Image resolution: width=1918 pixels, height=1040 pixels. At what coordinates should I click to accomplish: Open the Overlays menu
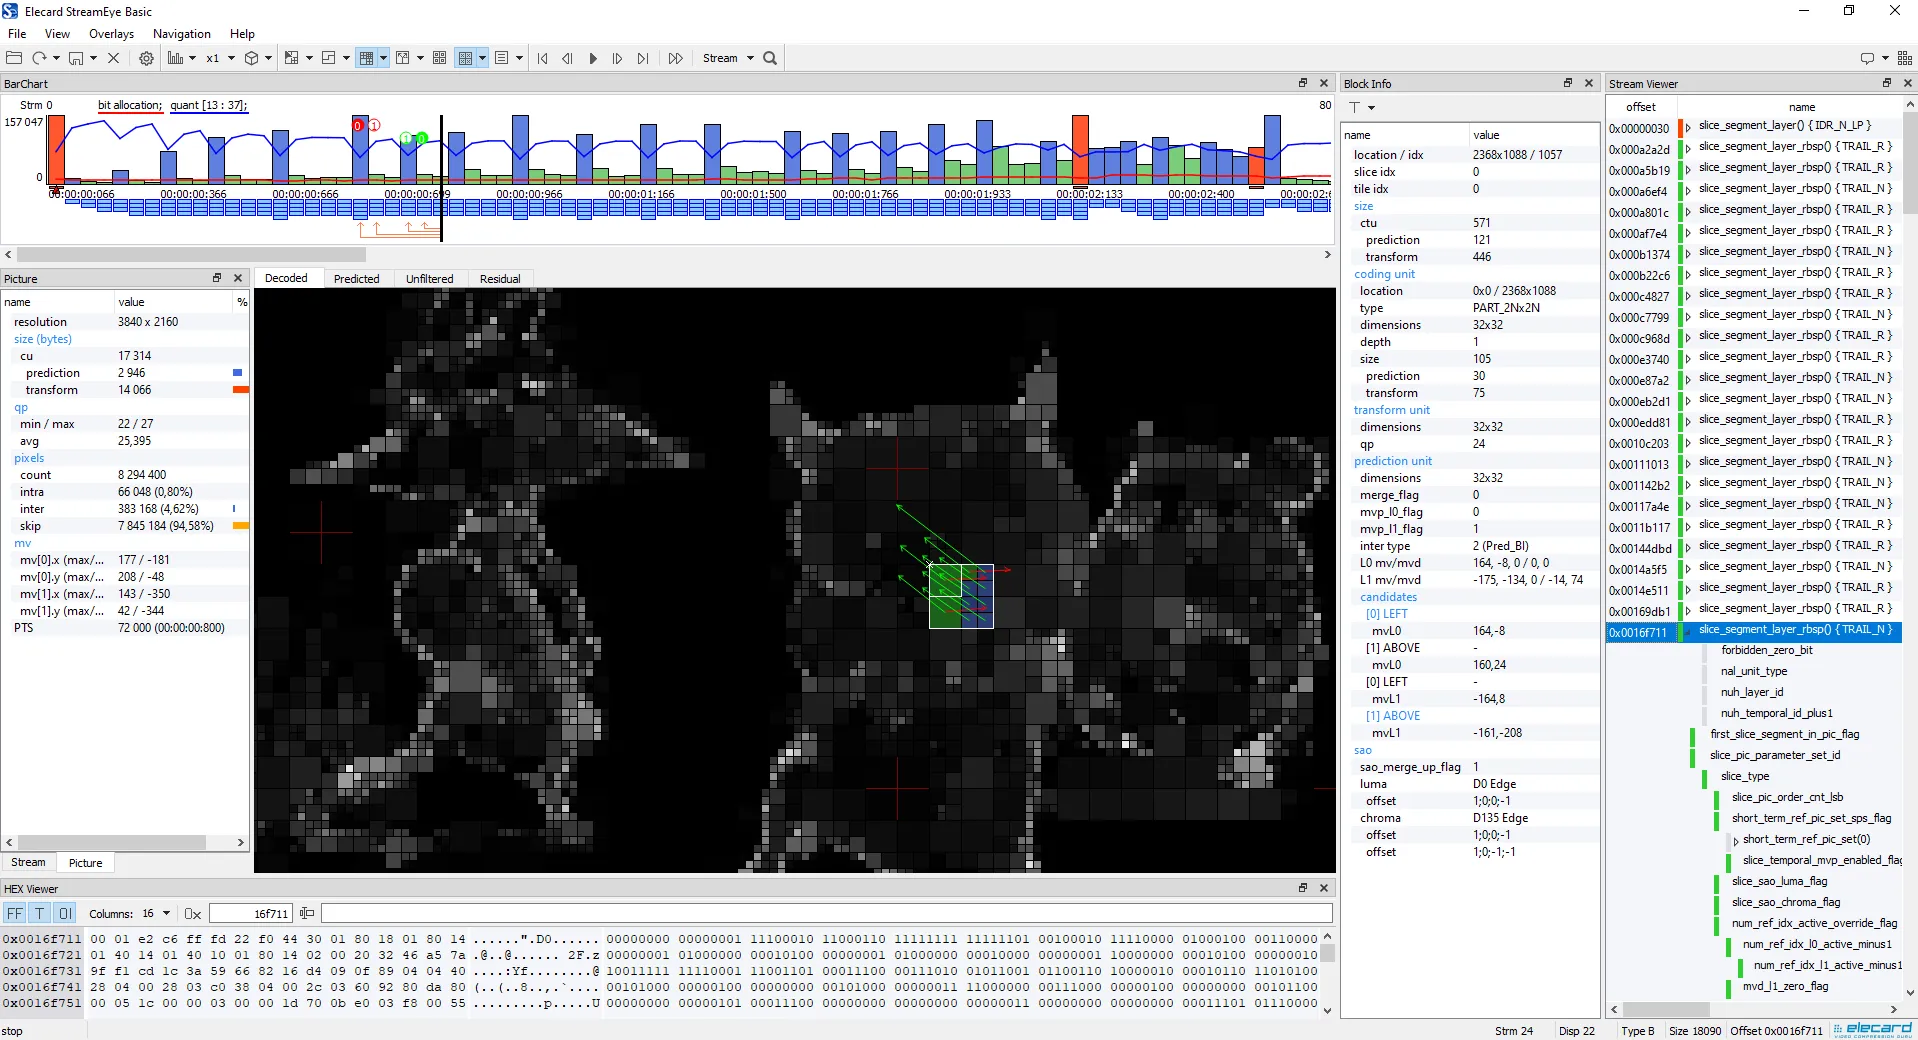(111, 34)
